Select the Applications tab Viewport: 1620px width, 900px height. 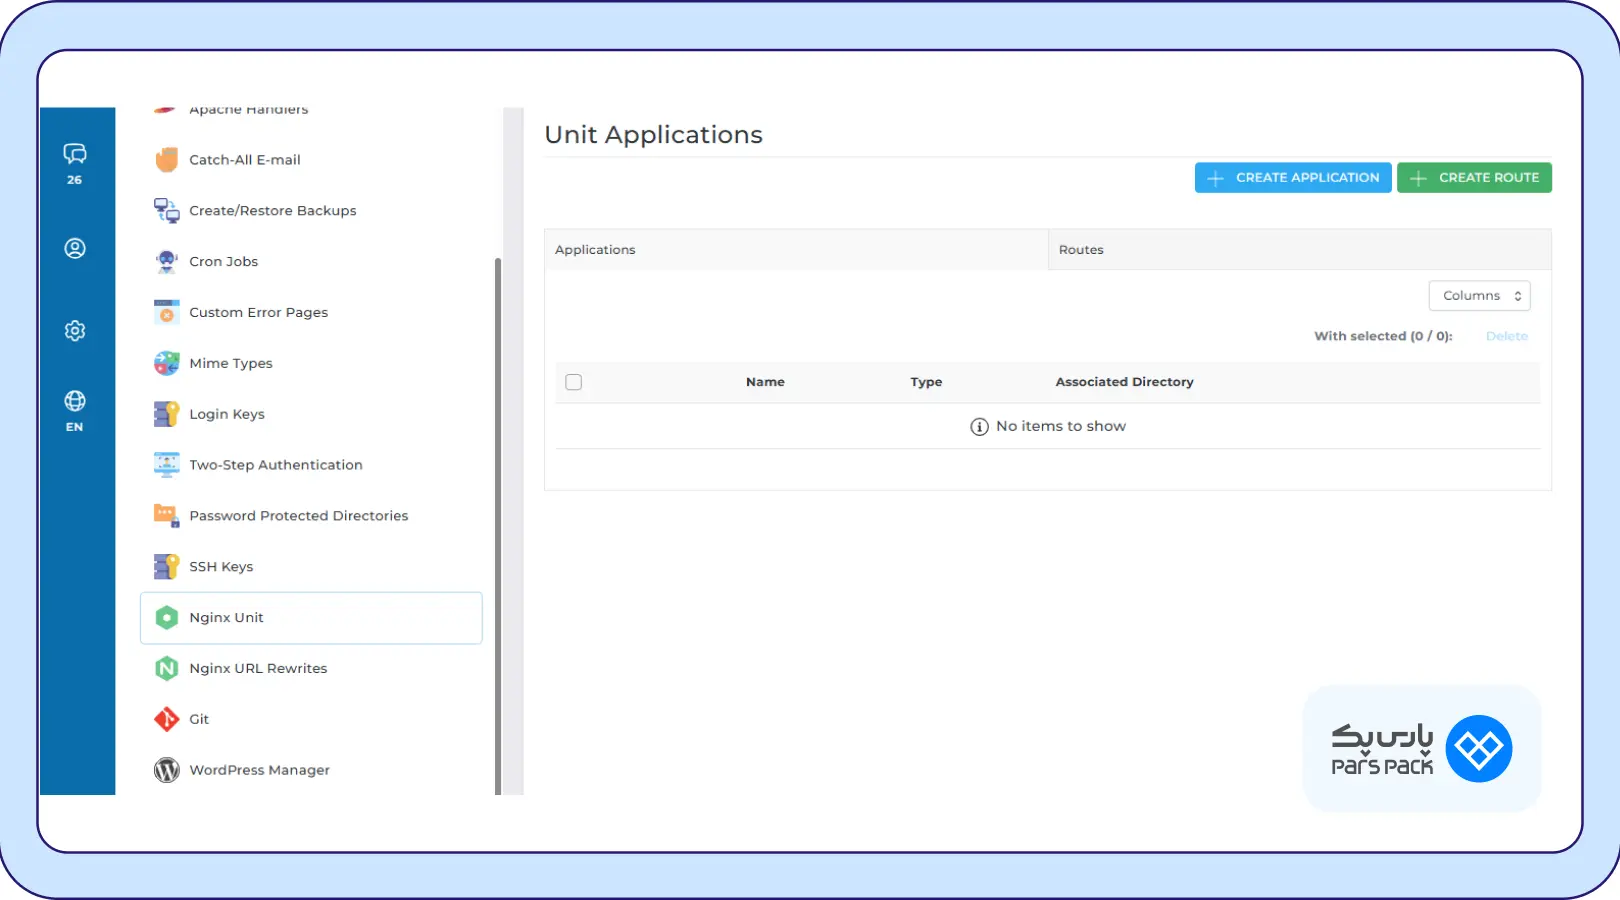596,249
